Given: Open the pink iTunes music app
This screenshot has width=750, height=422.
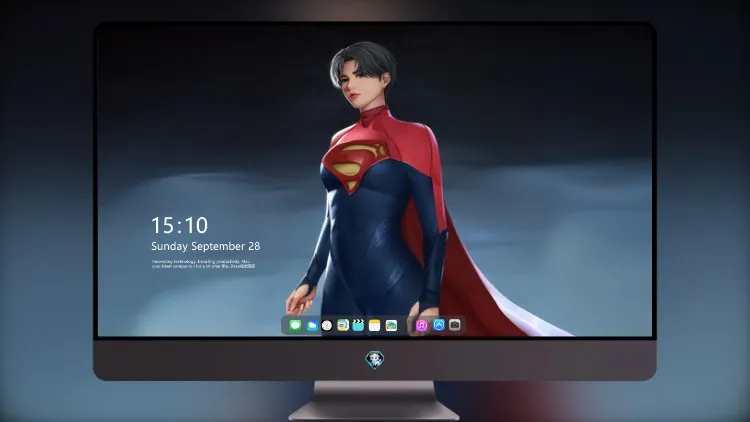Looking at the screenshot, I should point(421,325).
